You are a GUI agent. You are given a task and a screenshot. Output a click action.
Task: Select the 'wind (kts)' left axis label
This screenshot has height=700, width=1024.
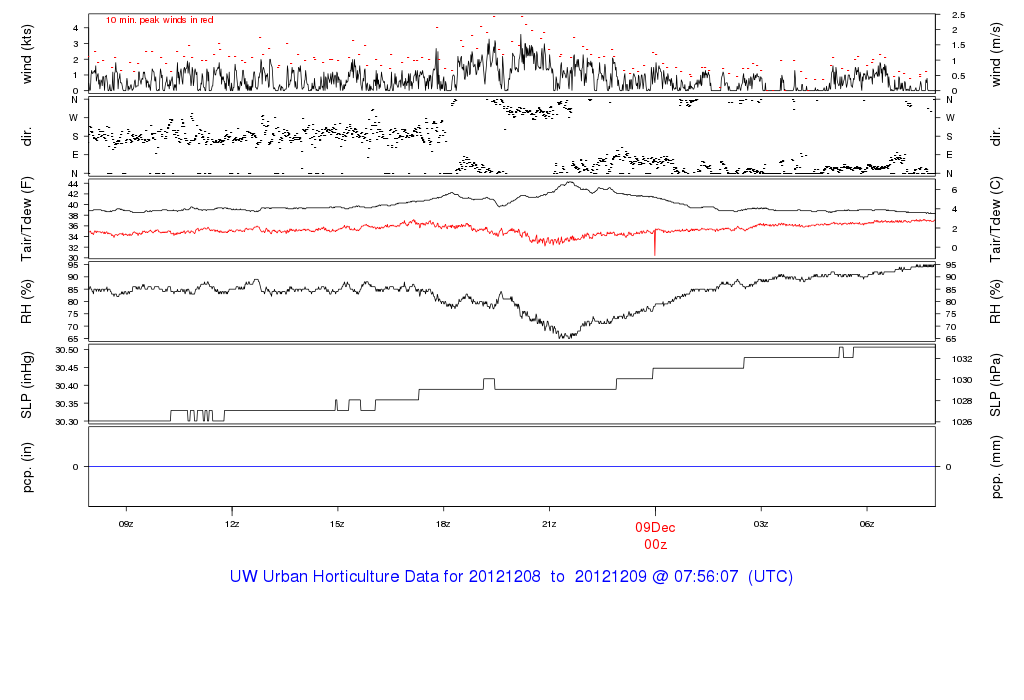tap(27, 54)
